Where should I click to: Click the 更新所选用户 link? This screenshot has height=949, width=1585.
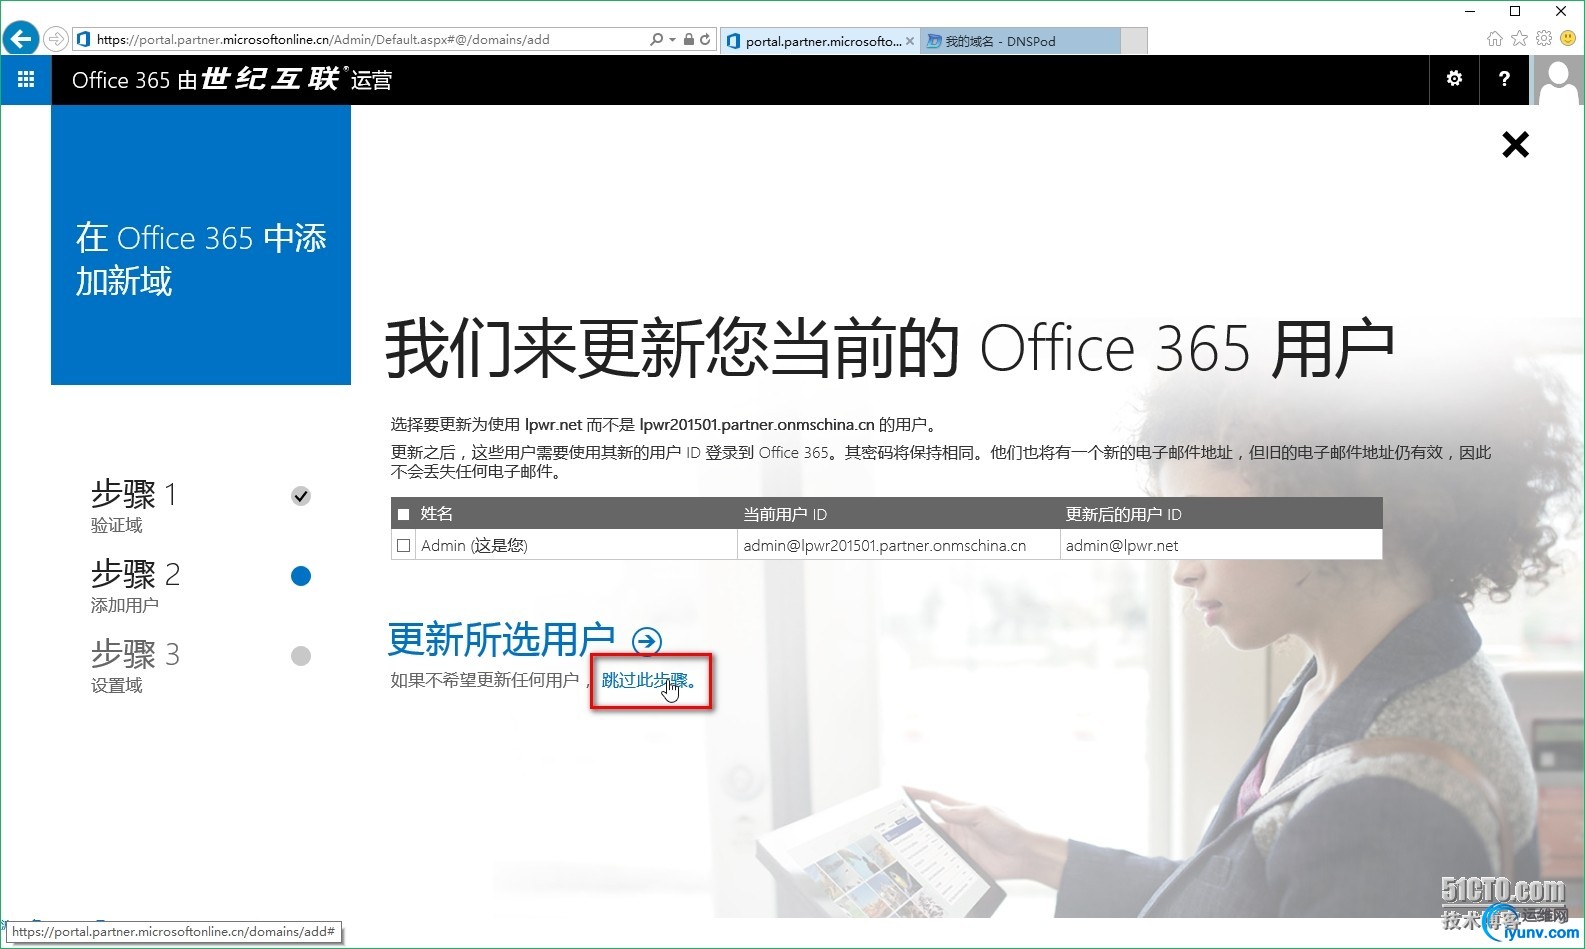[x=501, y=640]
